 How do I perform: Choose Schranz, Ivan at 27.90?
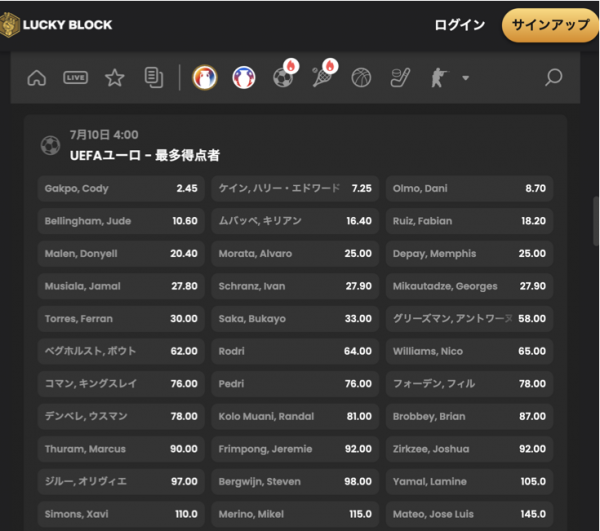tap(295, 286)
